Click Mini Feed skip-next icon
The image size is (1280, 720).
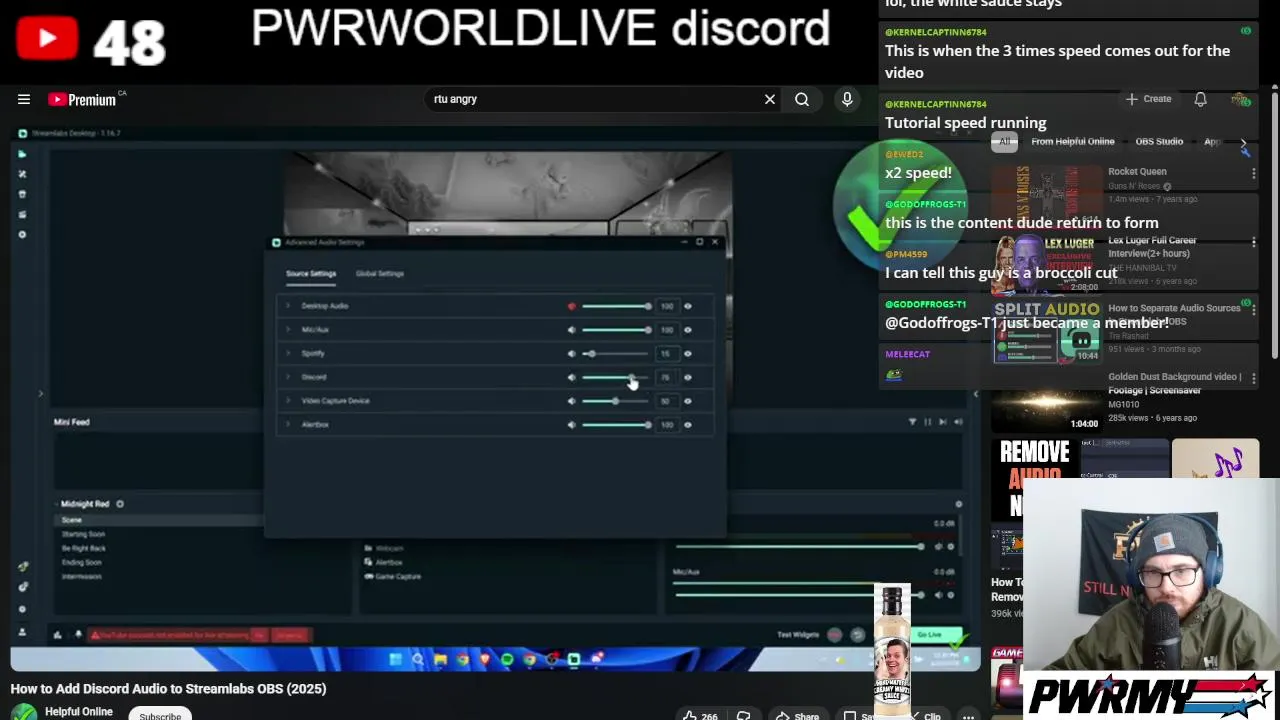click(x=943, y=422)
